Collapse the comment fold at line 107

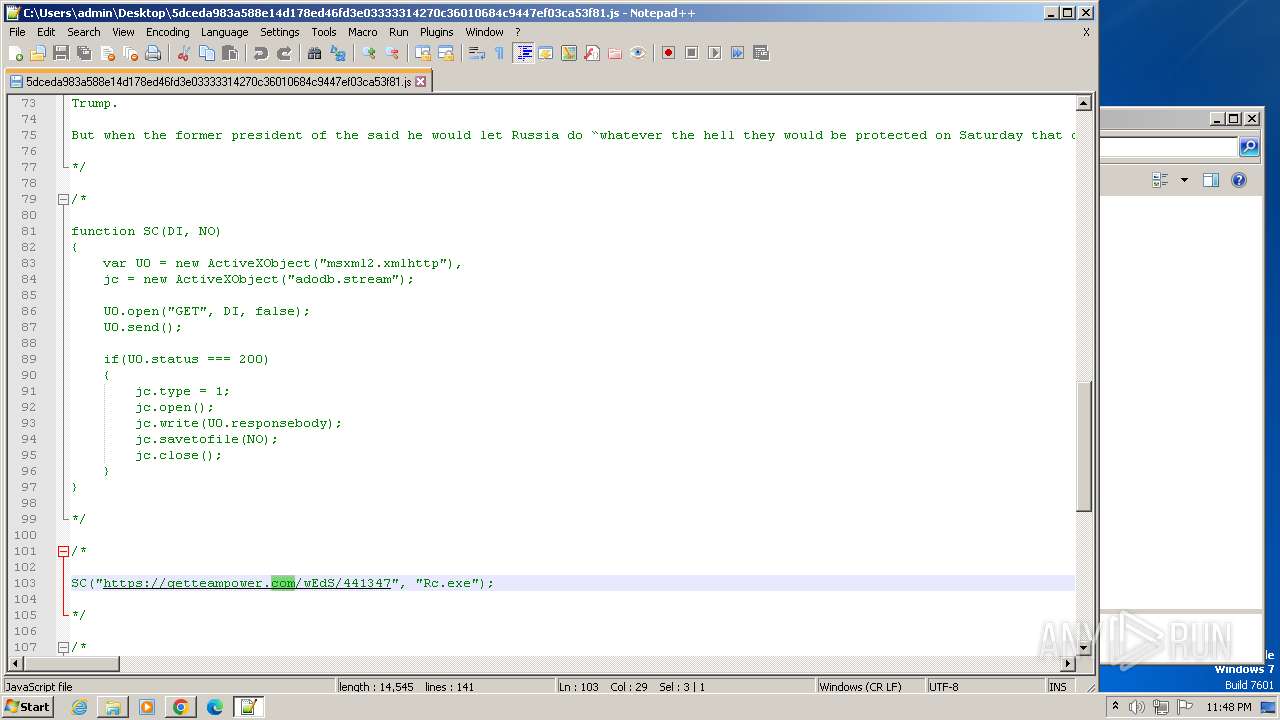(63, 647)
